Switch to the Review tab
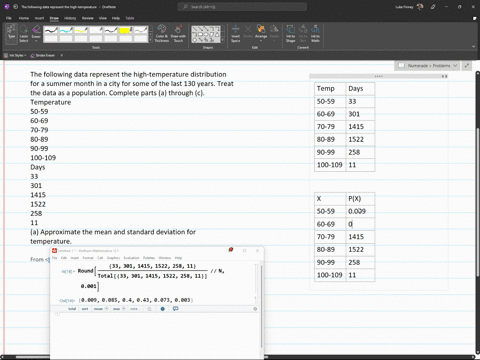 click(x=88, y=18)
